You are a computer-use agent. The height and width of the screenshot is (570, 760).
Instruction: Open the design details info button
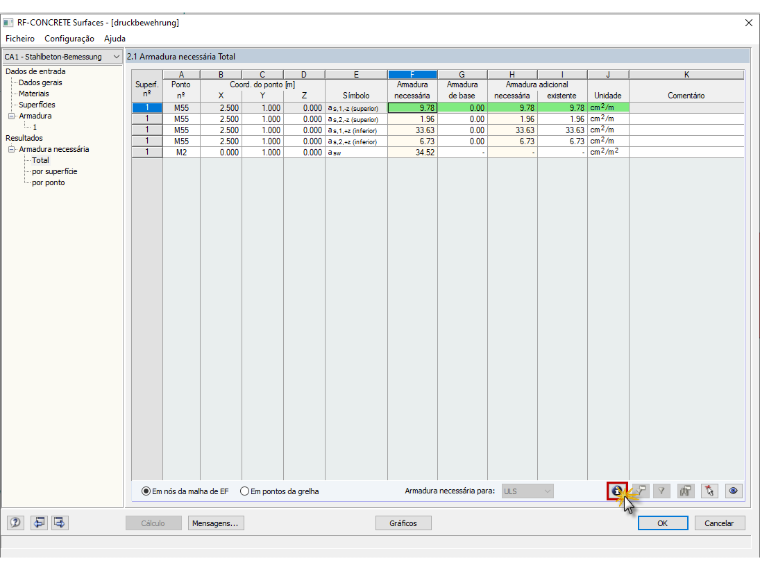point(617,491)
